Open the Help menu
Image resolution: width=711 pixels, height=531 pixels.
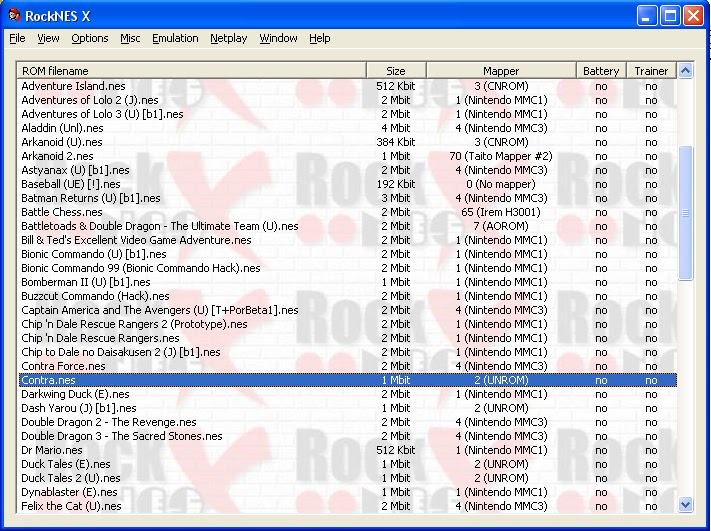(x=320, y=39)
